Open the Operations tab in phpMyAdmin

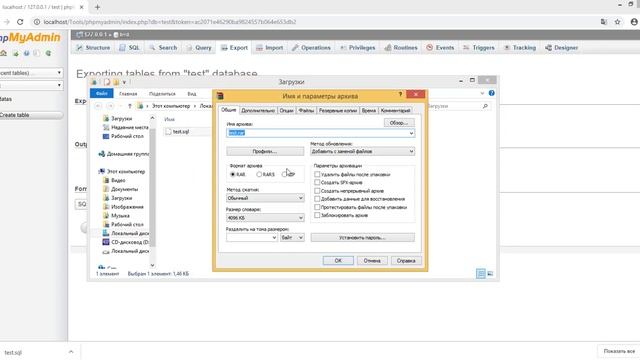[311, 48]
